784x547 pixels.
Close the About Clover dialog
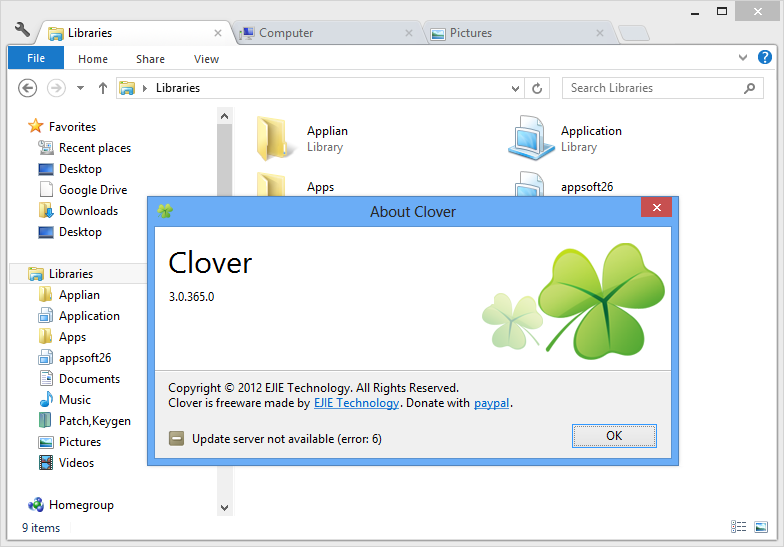pos(656,208)
